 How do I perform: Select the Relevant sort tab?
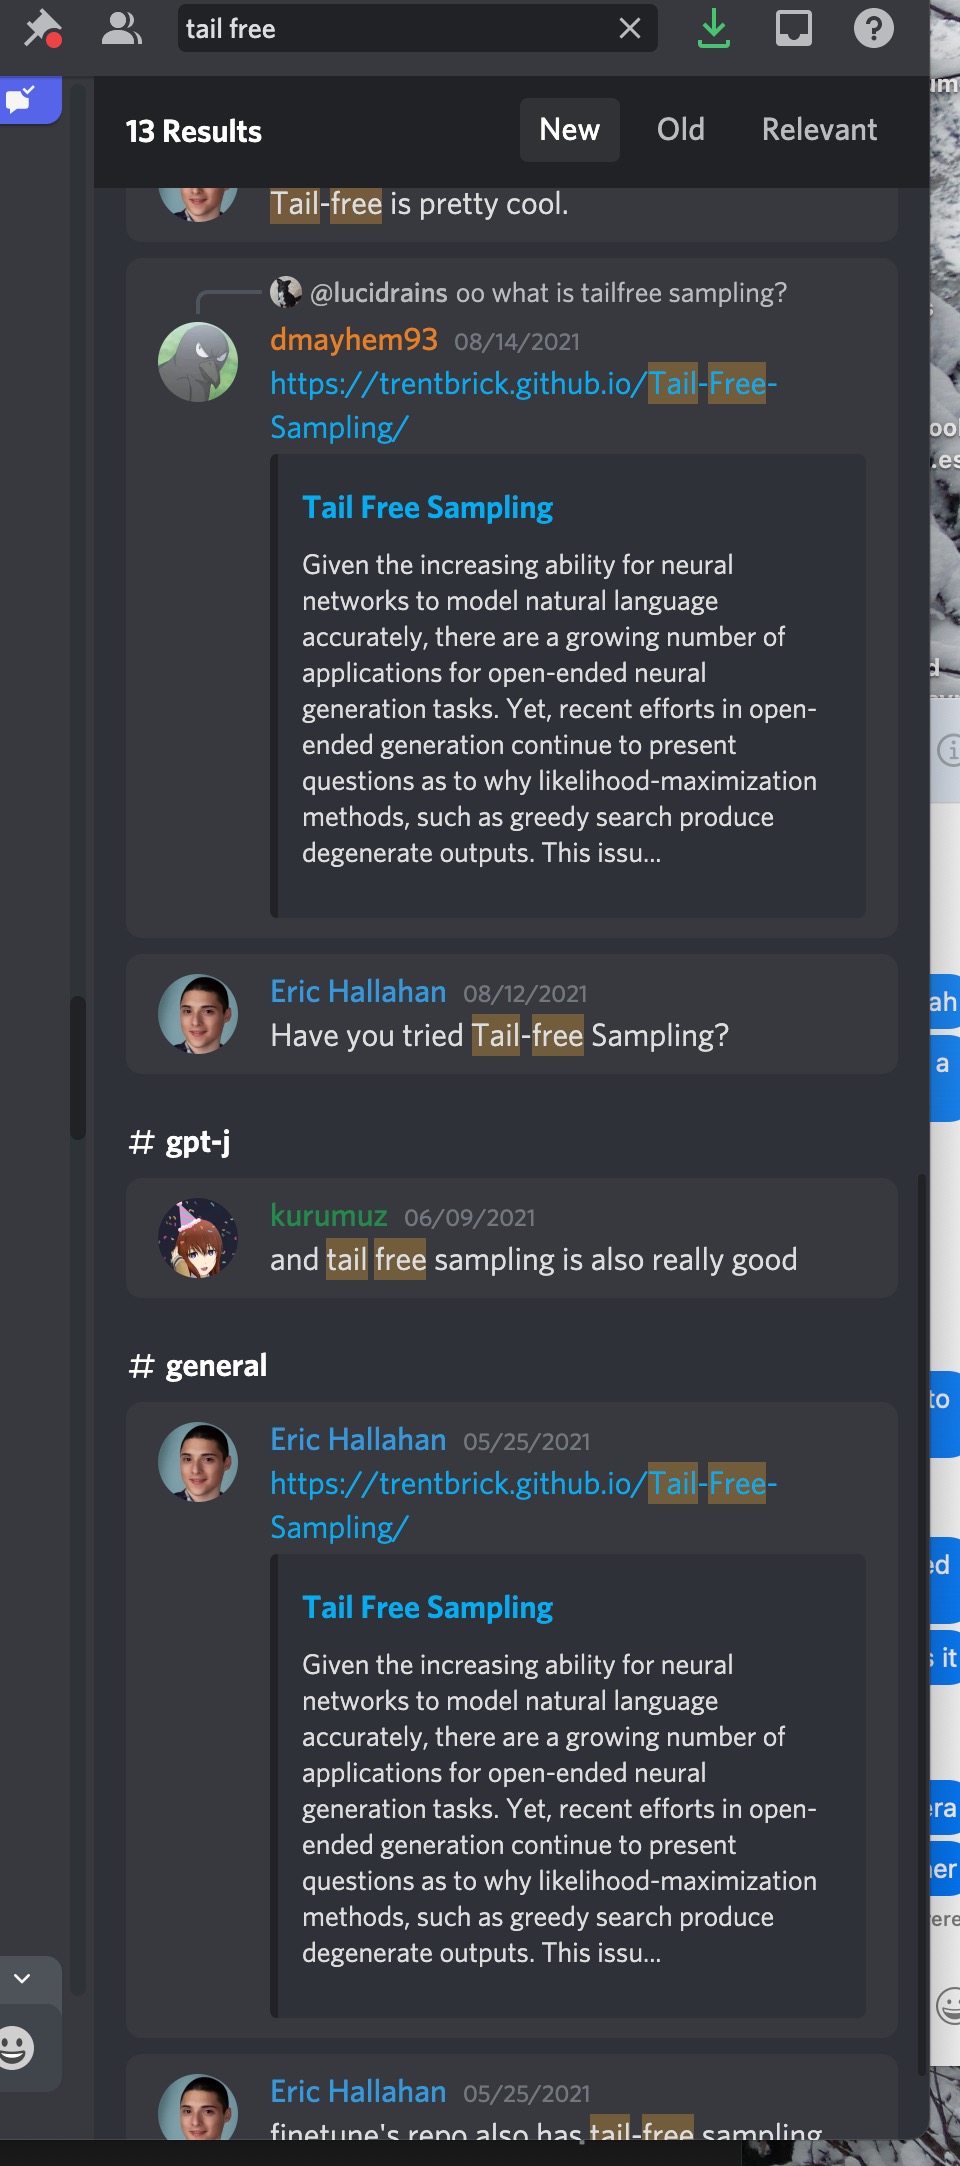click(x=819, y=130)
